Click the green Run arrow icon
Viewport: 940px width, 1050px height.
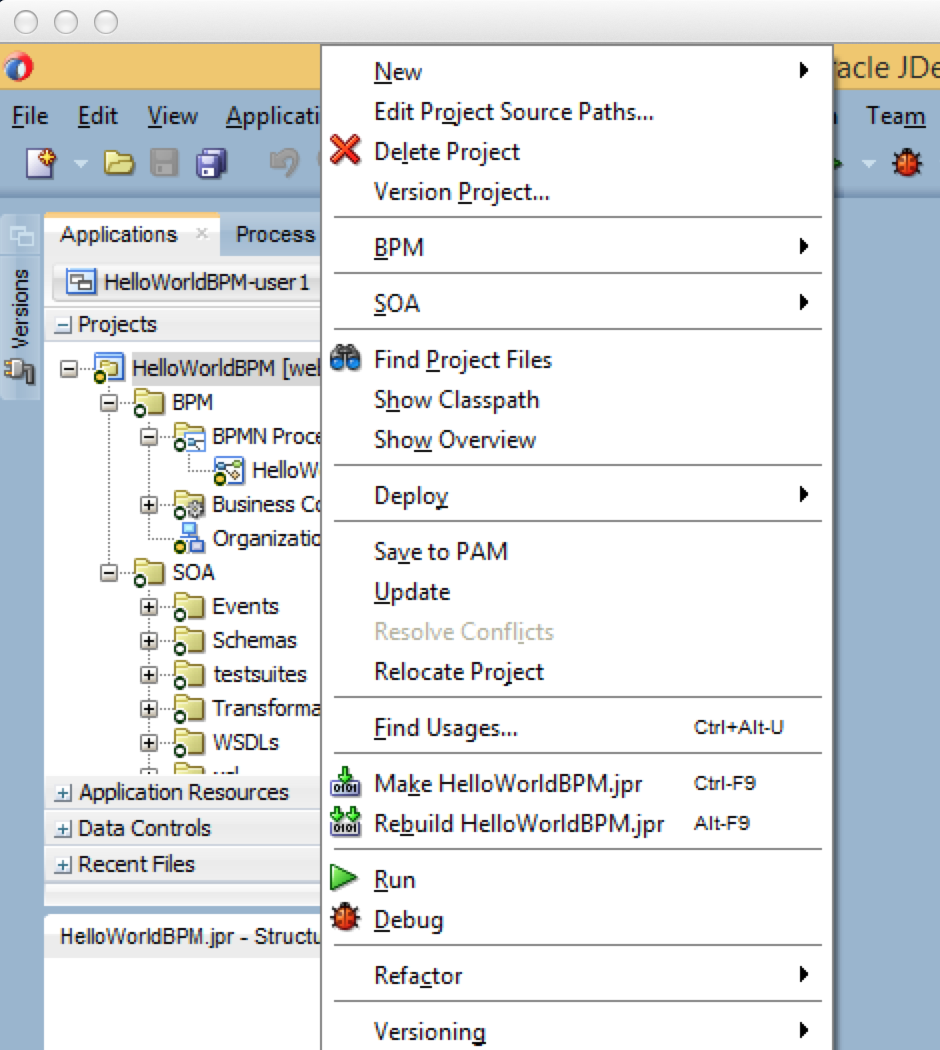pyautogui.click(x=344, y=877)
